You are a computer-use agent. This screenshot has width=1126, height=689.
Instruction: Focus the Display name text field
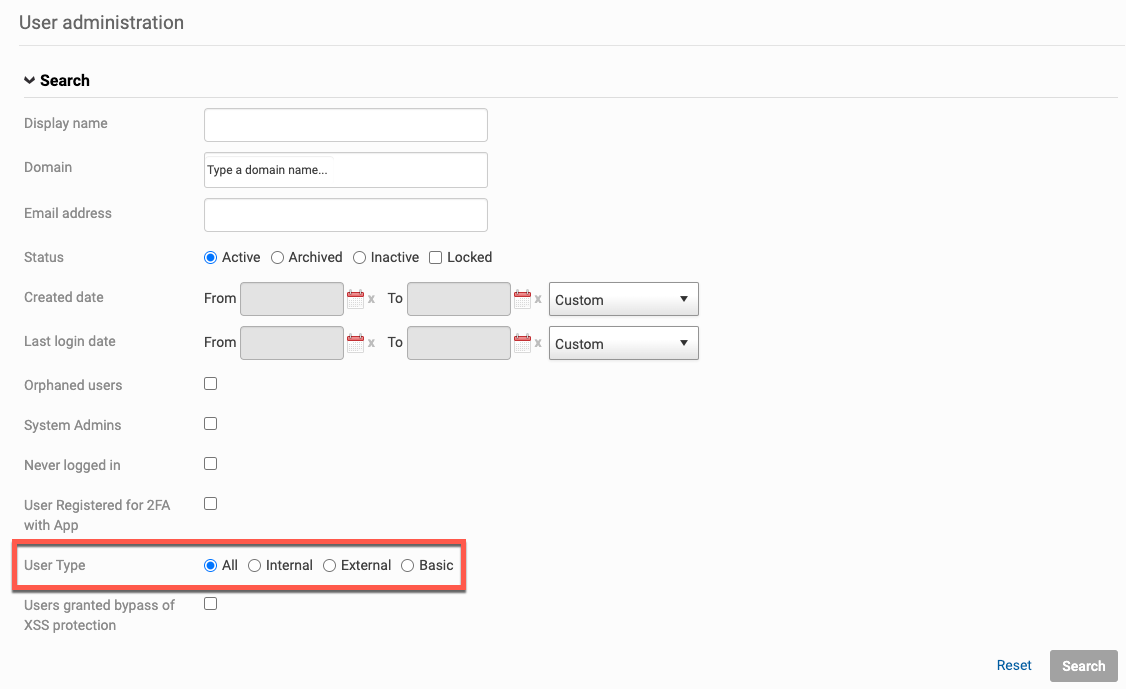[345, 125]
